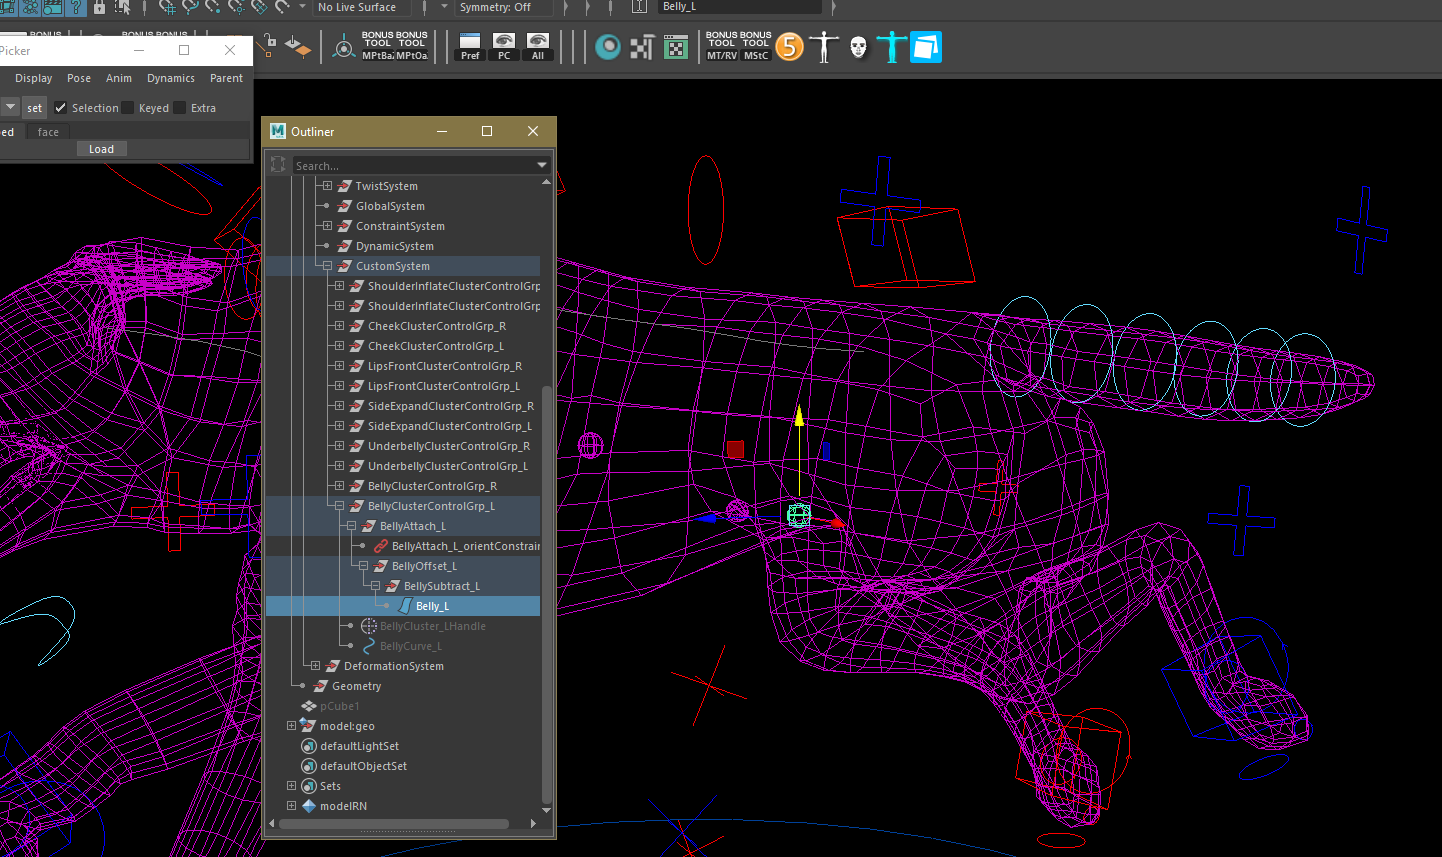Click the orange number 5 shelf icon
1442x857 pixels.
[790, 47]
